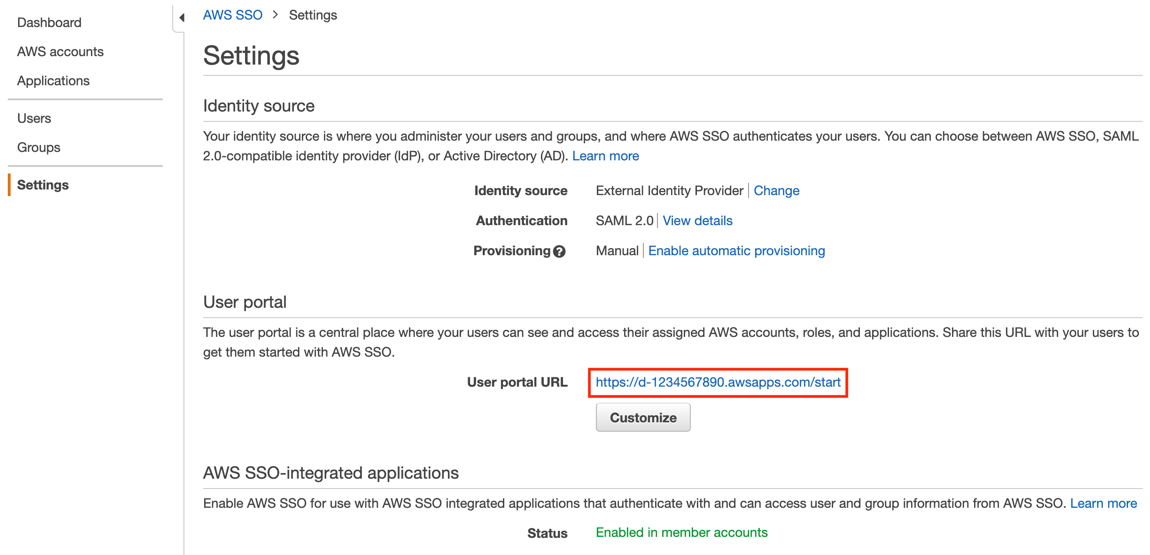
Task: Click the 'Identity source' section heading
Action: 259,106
